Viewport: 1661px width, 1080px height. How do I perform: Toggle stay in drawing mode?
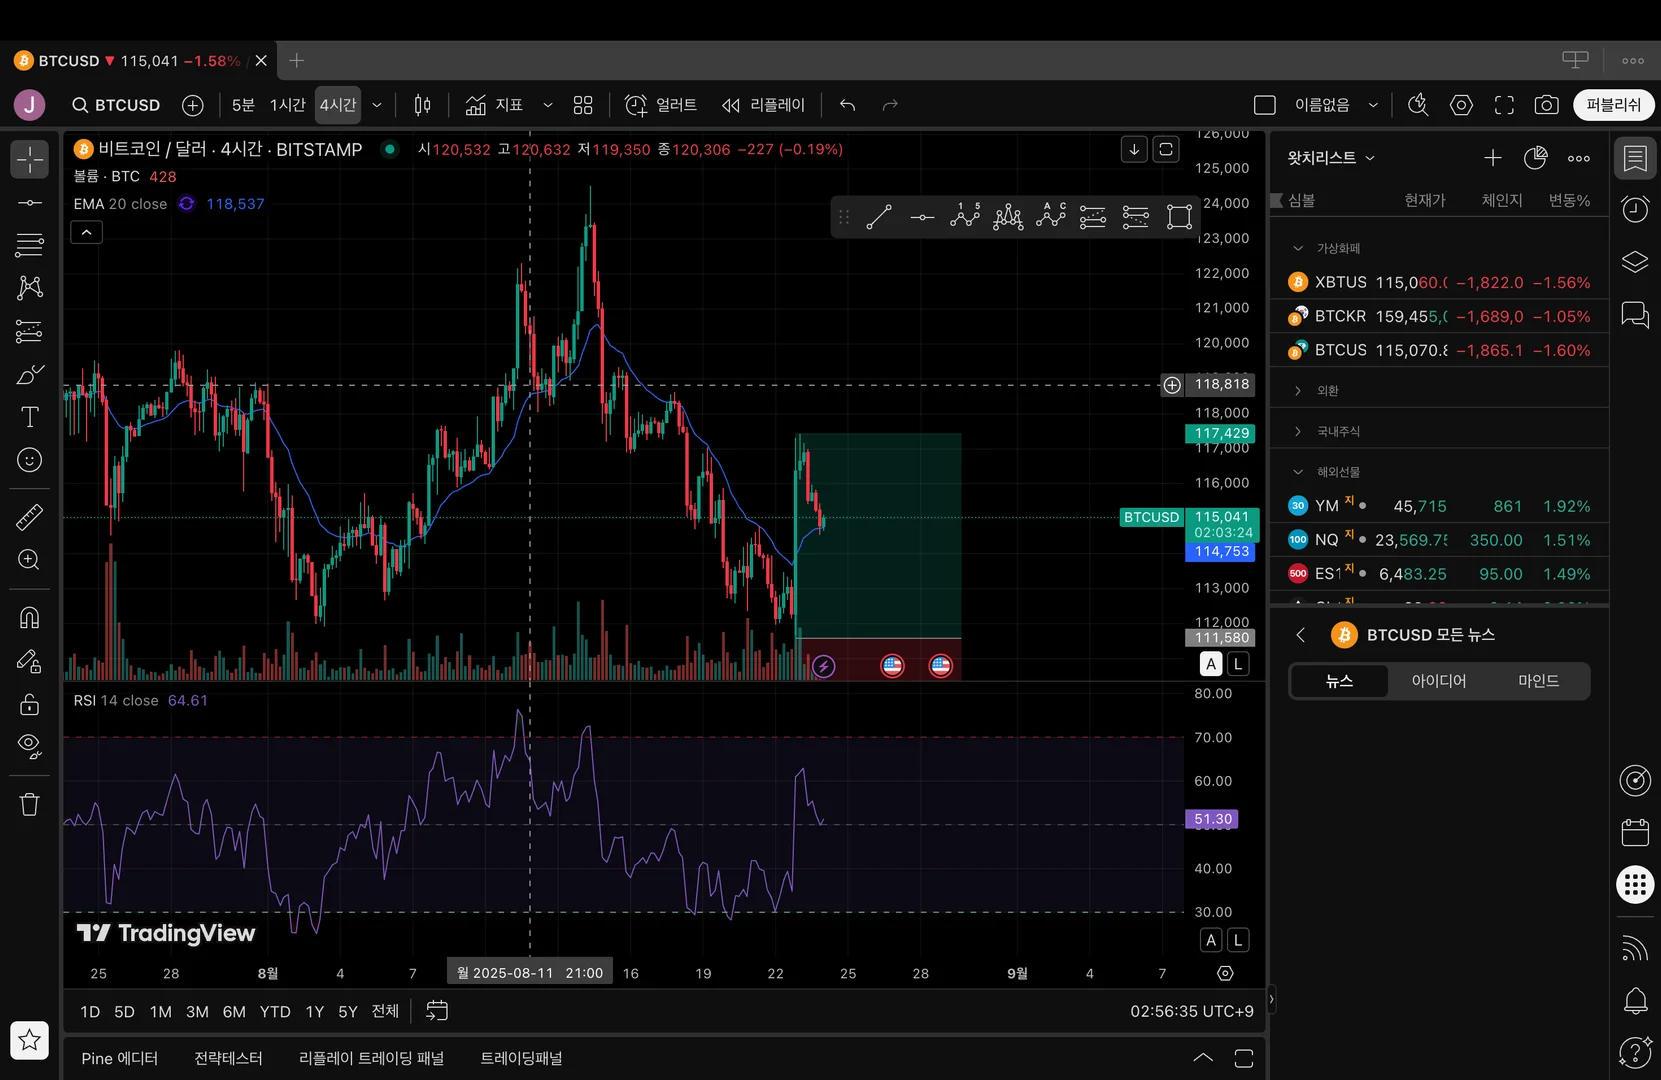[30, 661]
